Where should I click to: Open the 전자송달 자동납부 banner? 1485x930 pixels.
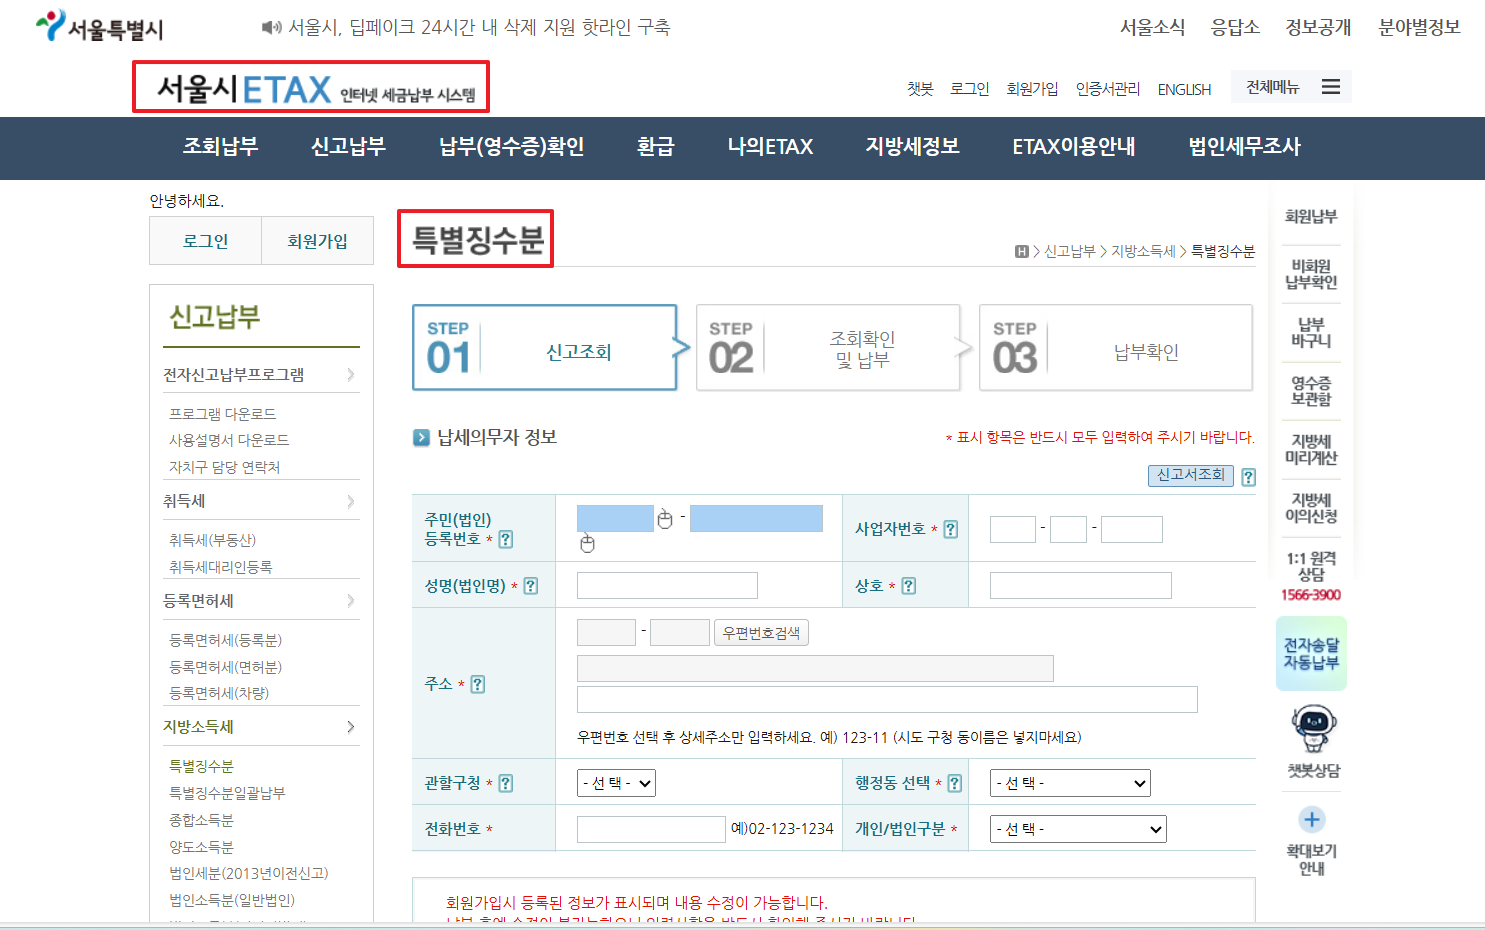coord(1311,653)
